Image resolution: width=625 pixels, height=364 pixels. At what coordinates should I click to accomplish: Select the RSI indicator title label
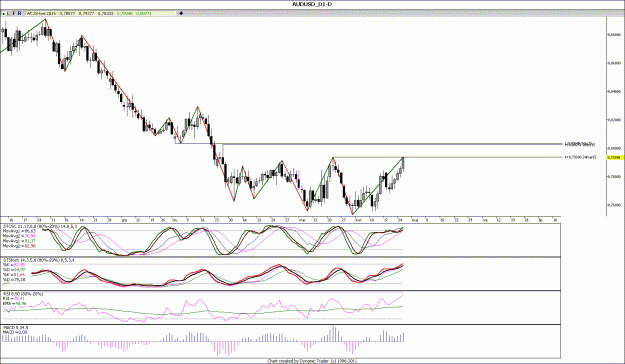coord(23,294)
